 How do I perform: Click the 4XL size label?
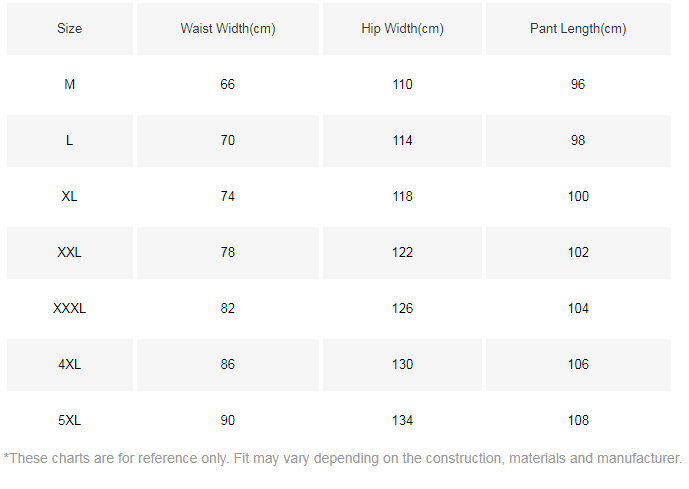[70, 365]
